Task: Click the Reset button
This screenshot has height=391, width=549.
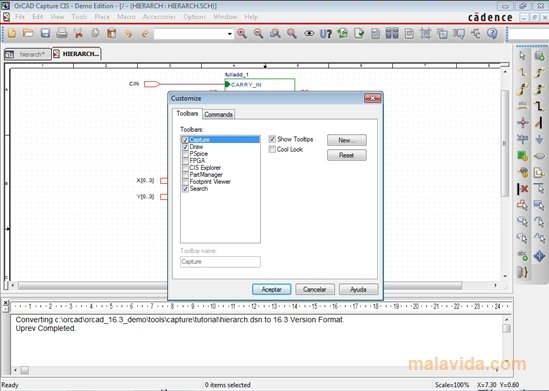Action: 347,155
